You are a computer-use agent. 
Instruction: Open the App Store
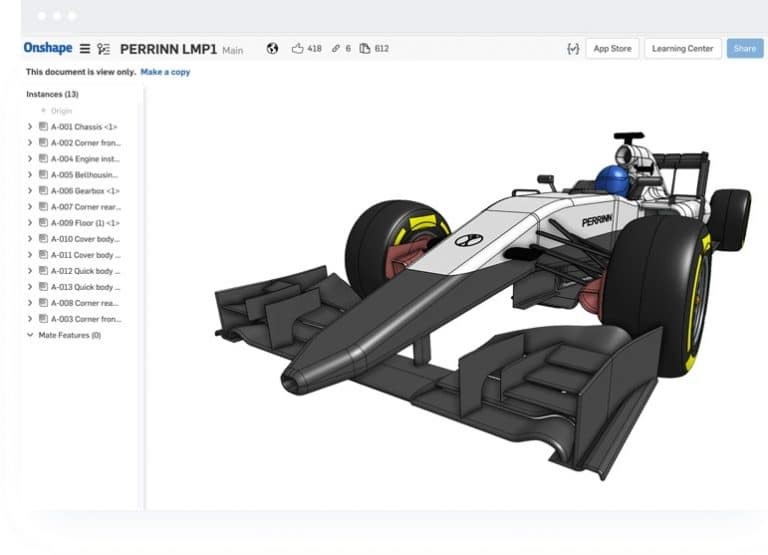612,48
